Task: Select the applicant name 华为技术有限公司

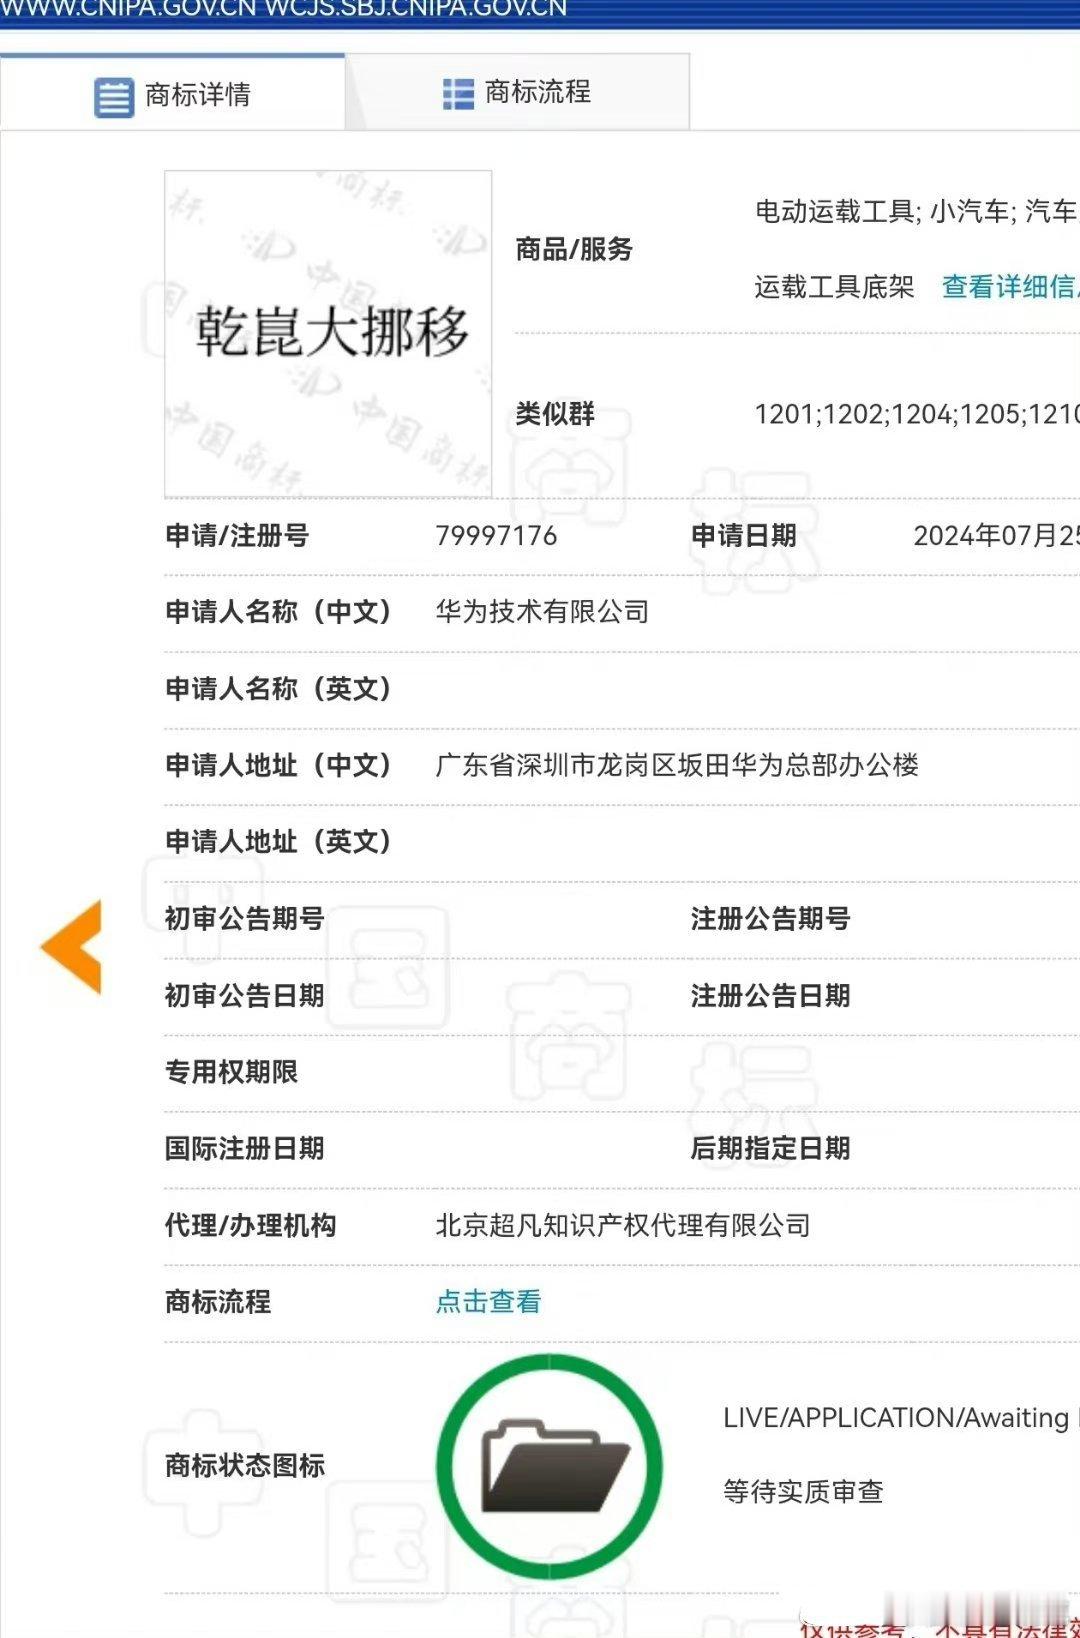Action: pyautogui.click(x=542, y=612)
